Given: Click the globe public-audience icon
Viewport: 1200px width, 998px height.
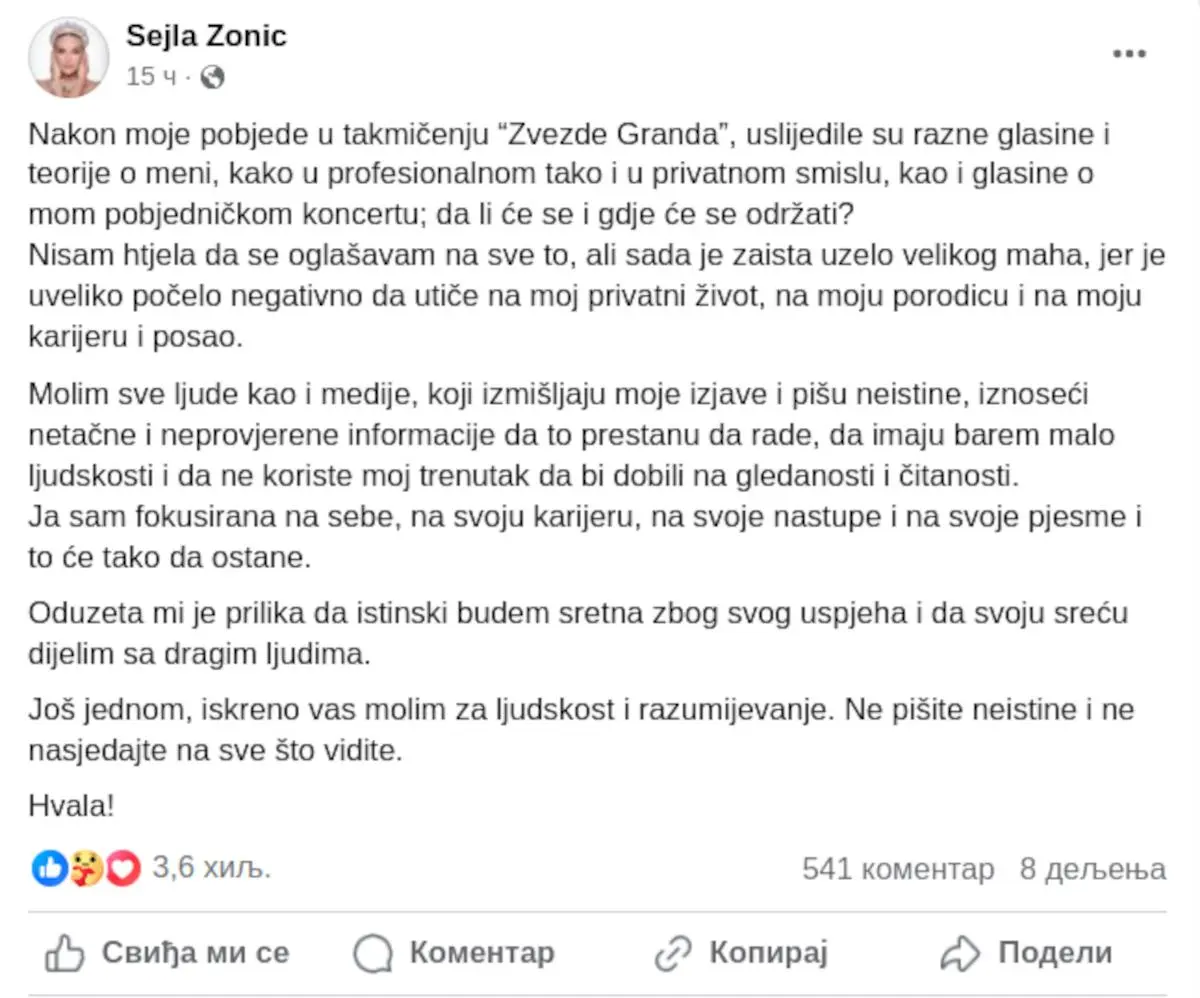Looking at the screenshot, I should tap(212, 77).
